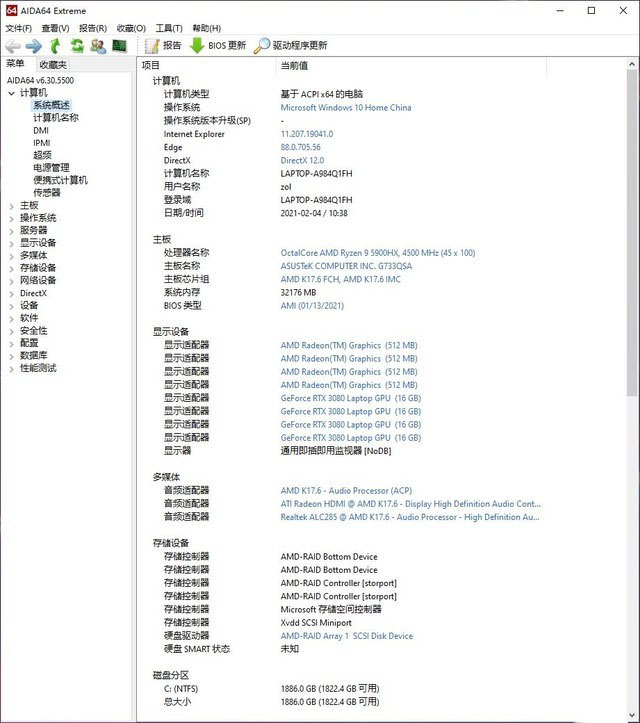Click the AIDA64 app icon in title bar
The image size is (640, 723).
tap(12, 10)
